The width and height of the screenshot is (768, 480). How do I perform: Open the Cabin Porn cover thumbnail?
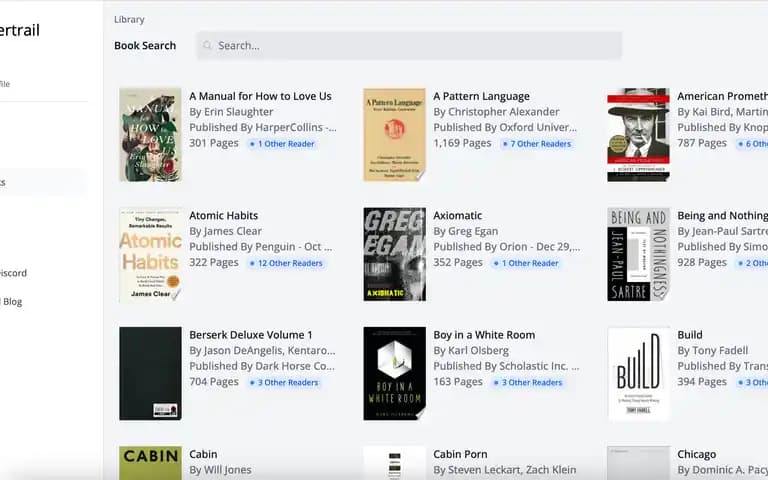(394, 463)
